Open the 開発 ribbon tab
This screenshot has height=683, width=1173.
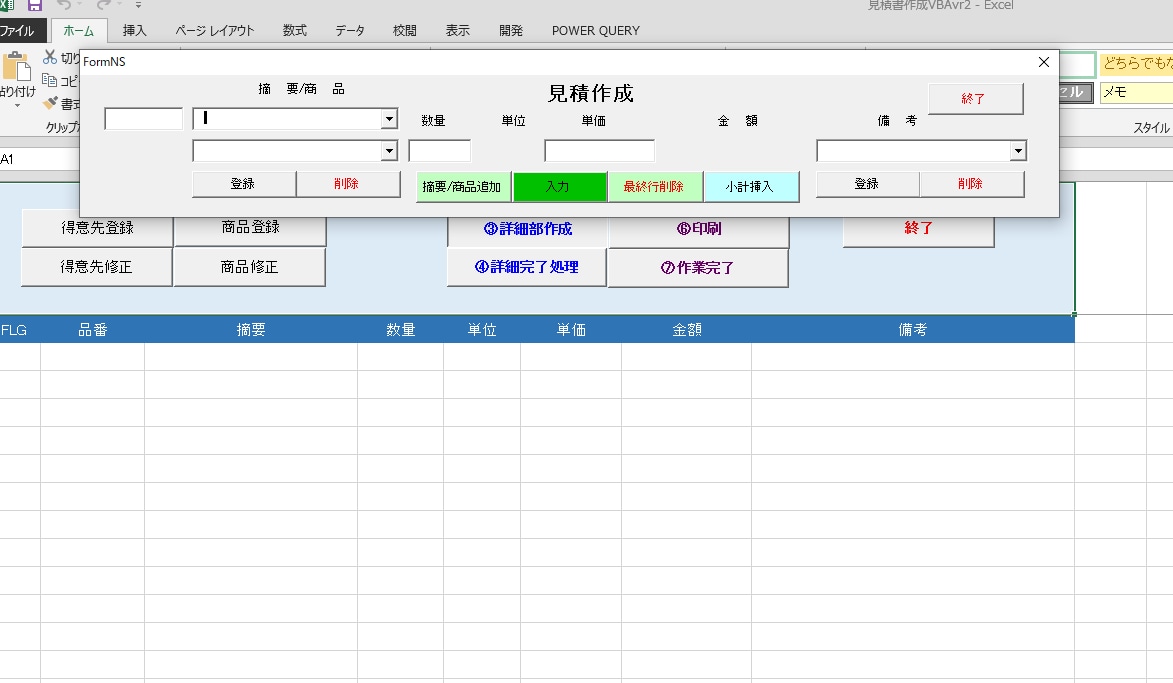pos(511,31)
